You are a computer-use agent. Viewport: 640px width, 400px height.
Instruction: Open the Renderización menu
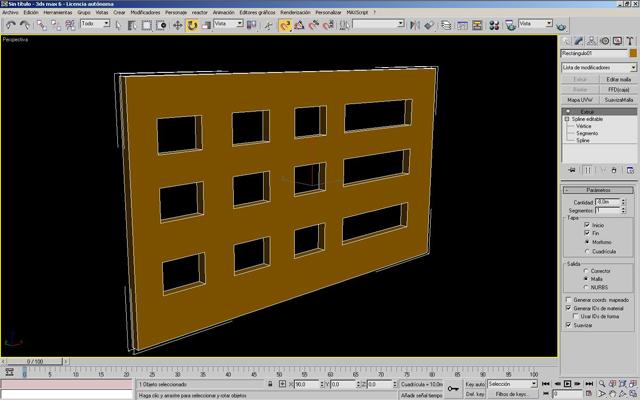coord(295,13)
